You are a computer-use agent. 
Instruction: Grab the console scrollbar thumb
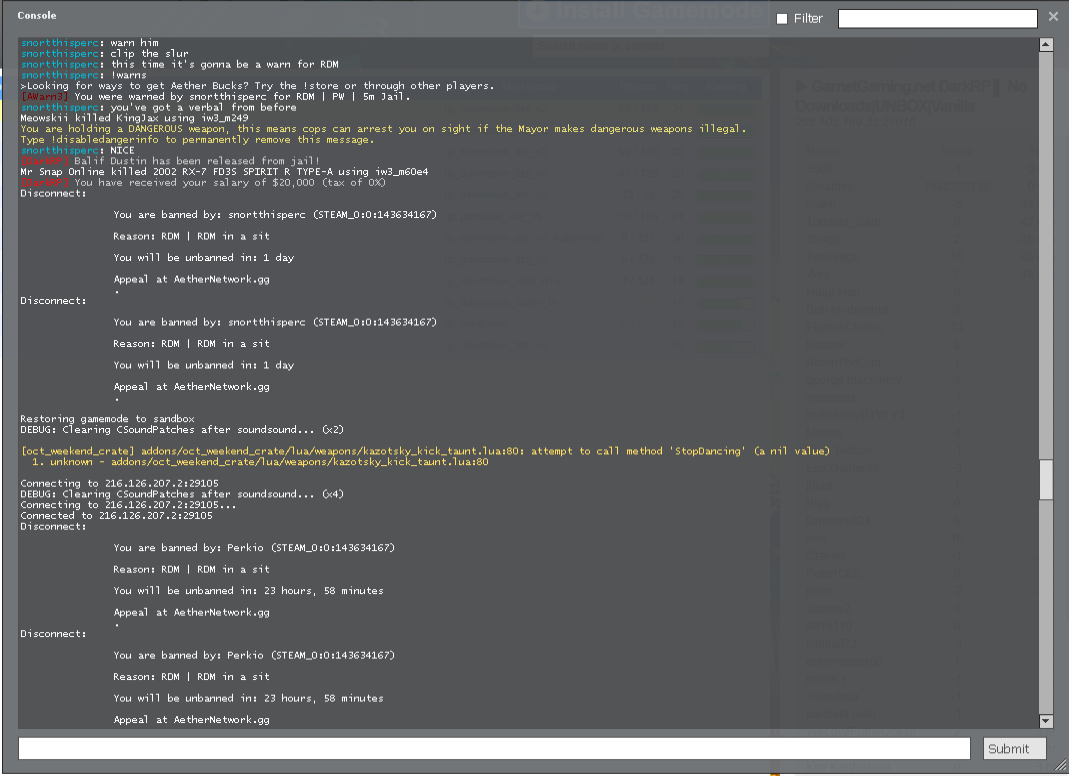coord(1046,479)
